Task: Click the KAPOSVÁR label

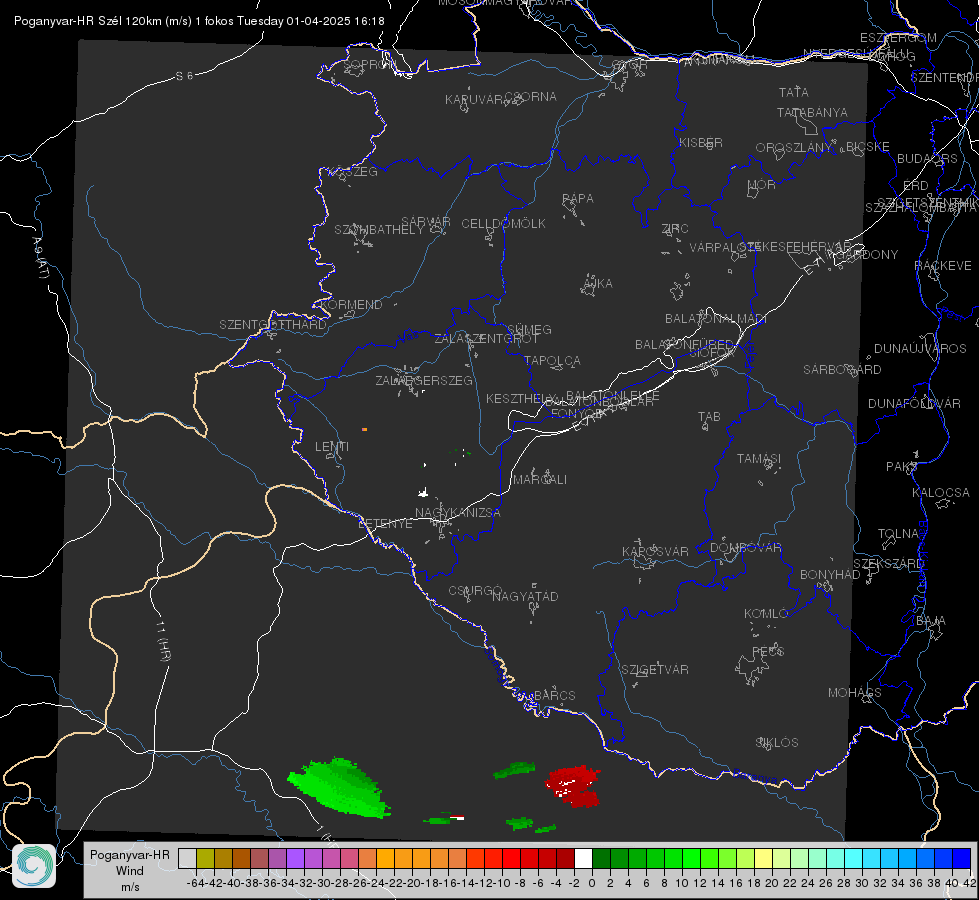Action: tap(655, 551)
